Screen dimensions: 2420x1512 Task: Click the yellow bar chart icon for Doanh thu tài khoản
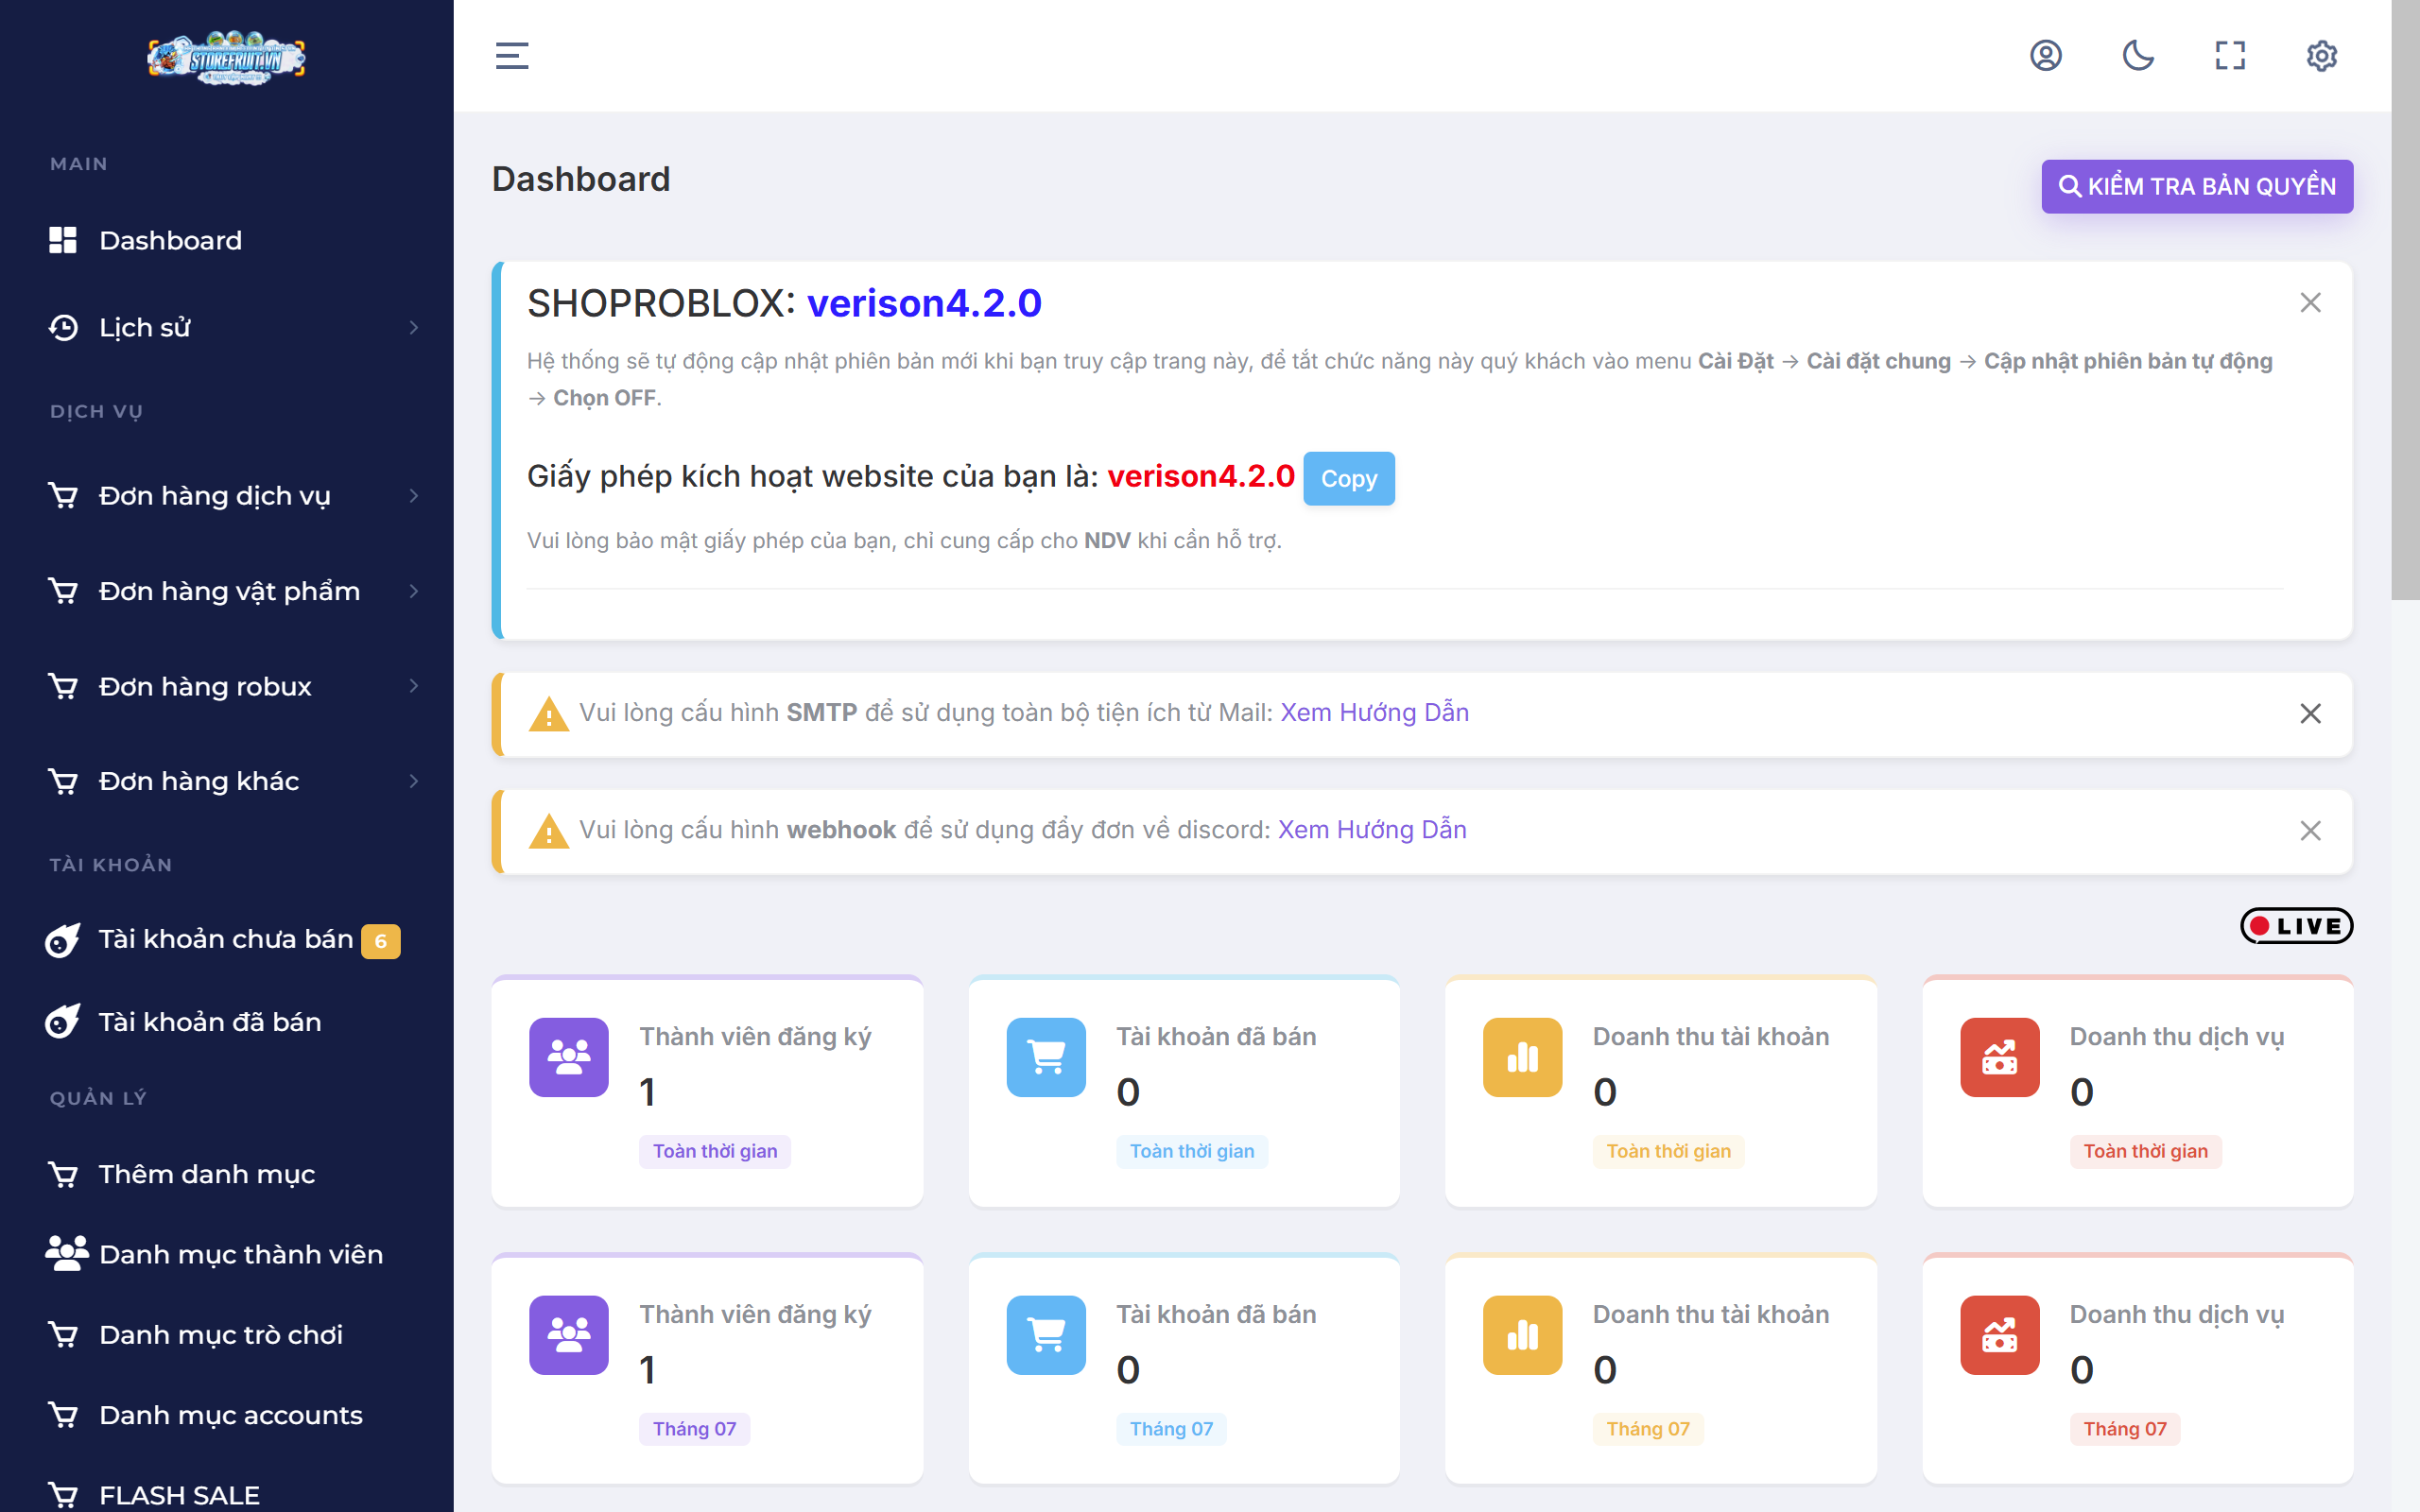click(x=1522, y=1057)
